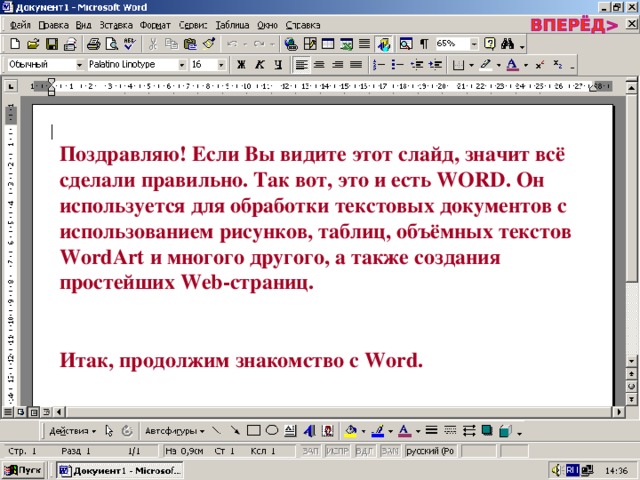The height and width of the screenshot is (480, 640).
Task: Select the Format Painter brush
Action: coord(209,44)
